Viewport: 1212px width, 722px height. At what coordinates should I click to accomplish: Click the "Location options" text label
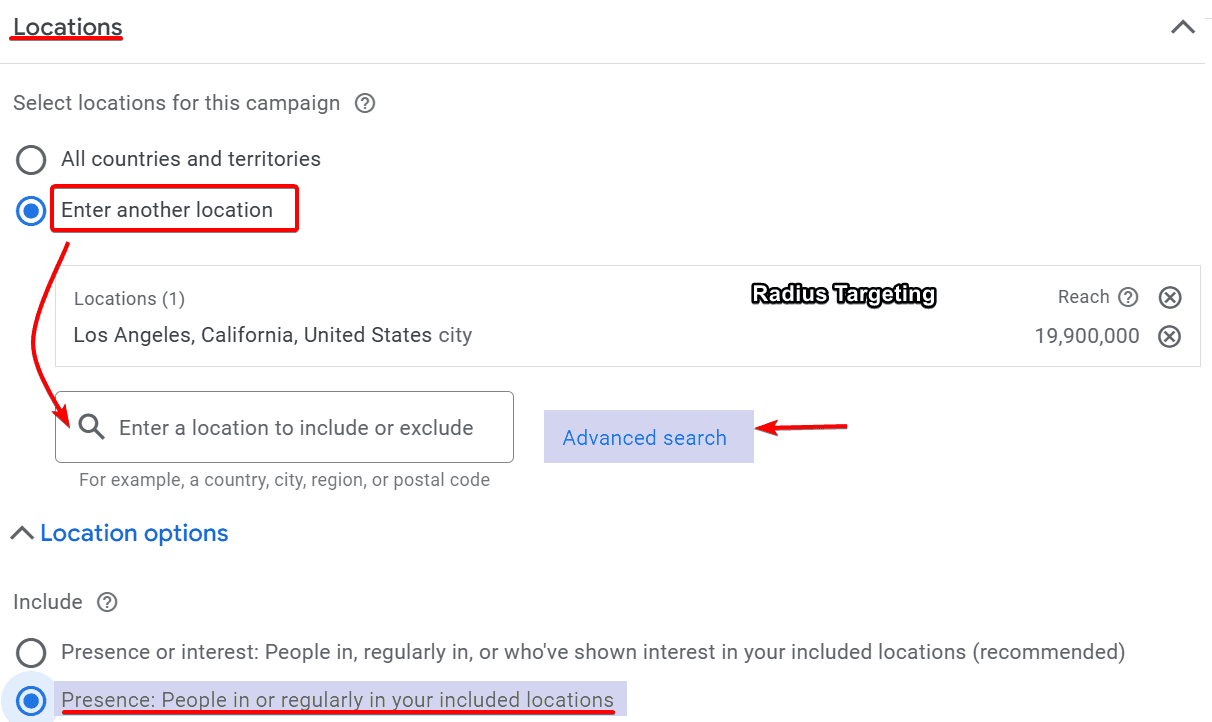pos(134,532)
